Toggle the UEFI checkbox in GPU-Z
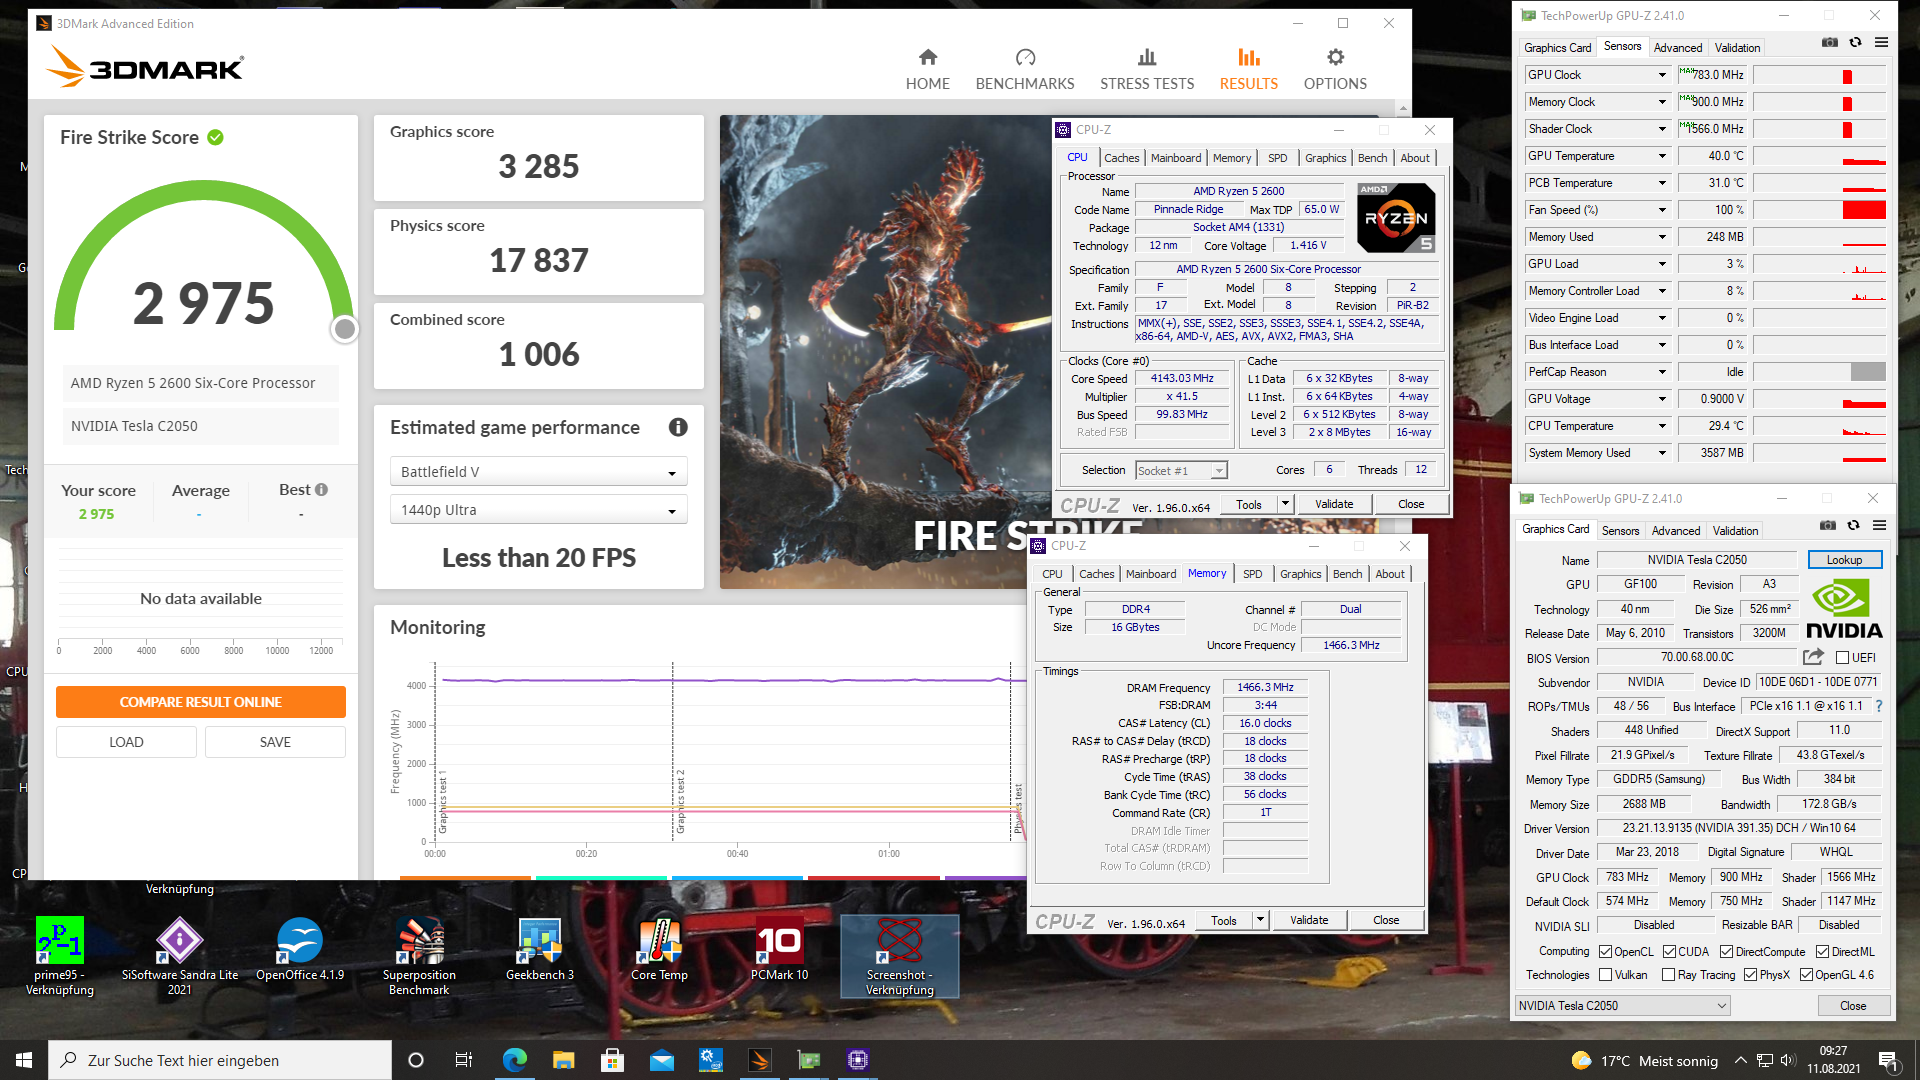 (1842, 658)
